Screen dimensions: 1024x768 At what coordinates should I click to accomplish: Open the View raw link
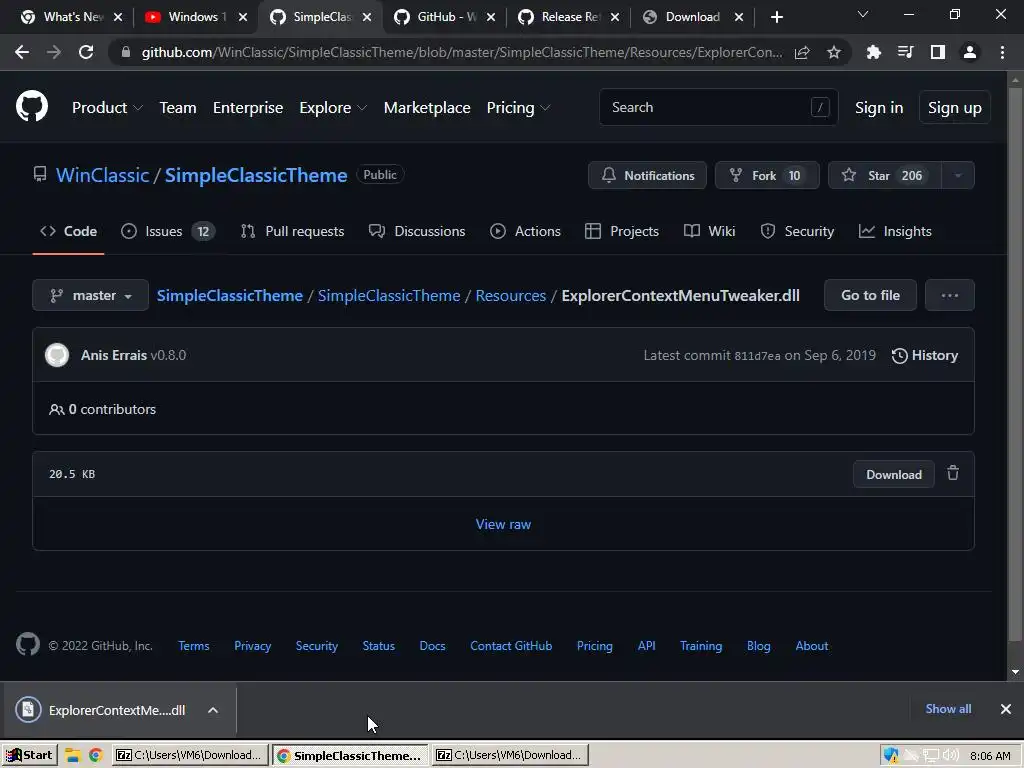[503, 524]
